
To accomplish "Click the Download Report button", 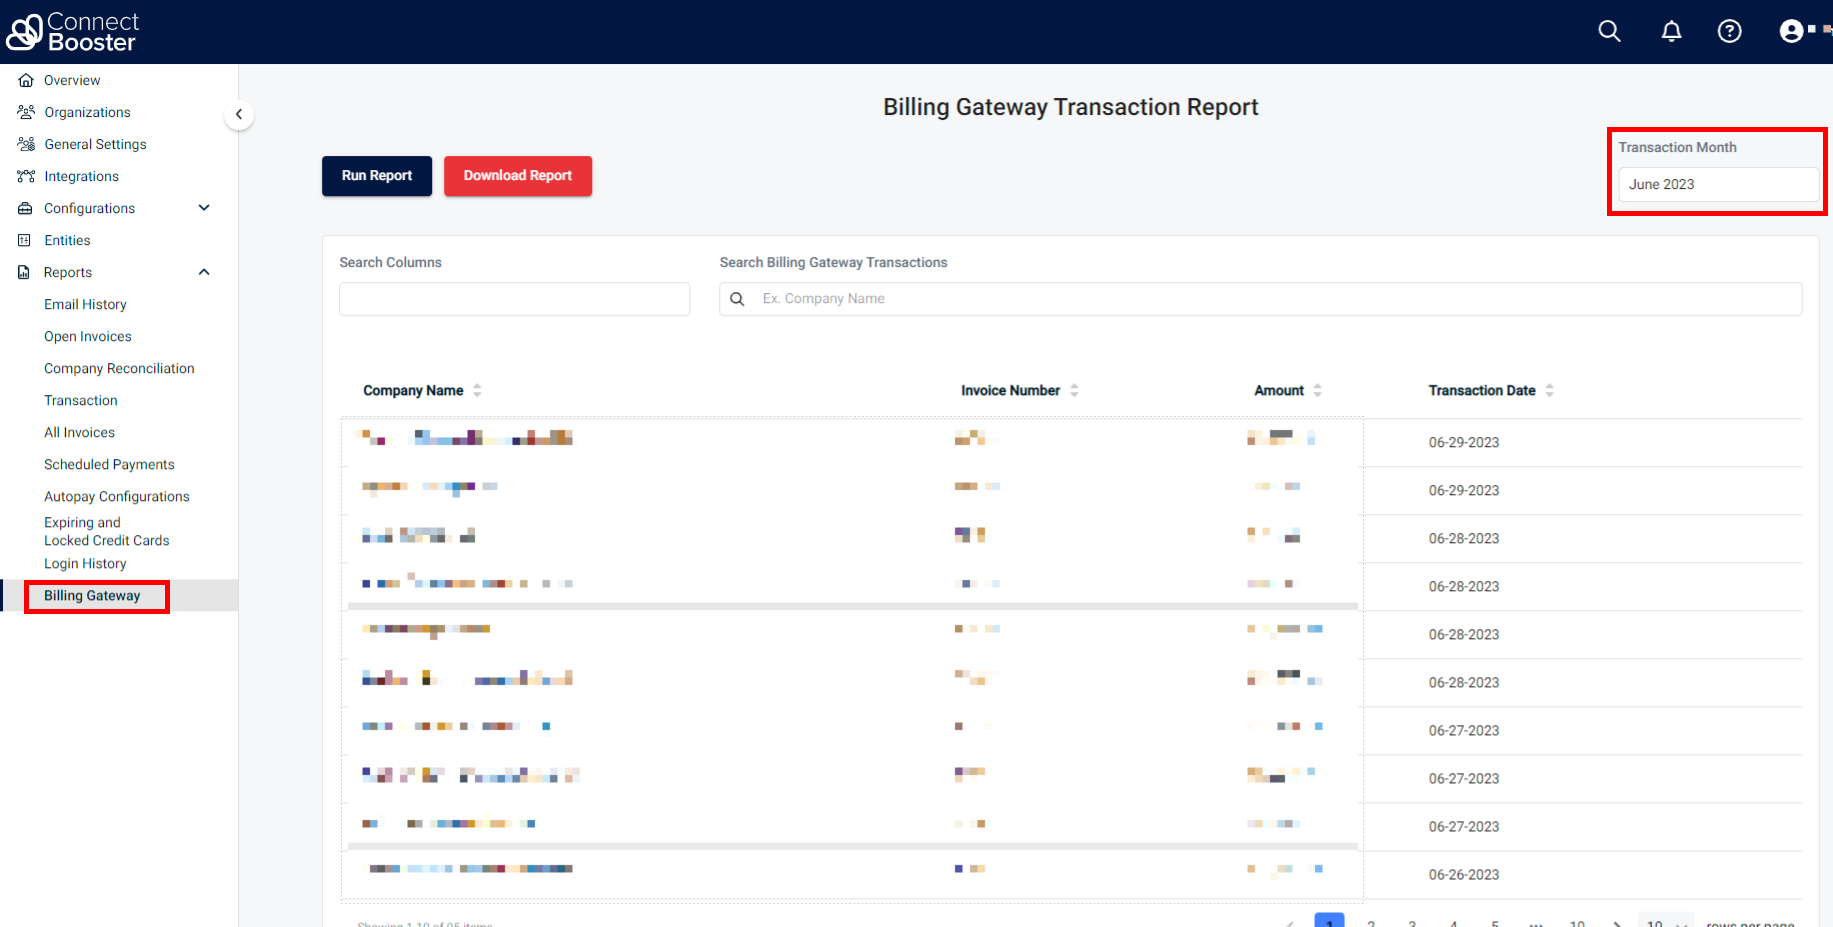I will click(518, 175).
